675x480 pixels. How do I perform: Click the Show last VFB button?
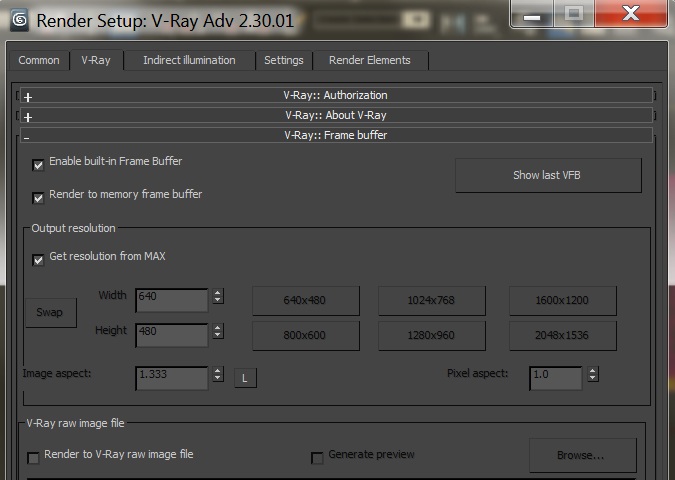[x=548, y=175]
